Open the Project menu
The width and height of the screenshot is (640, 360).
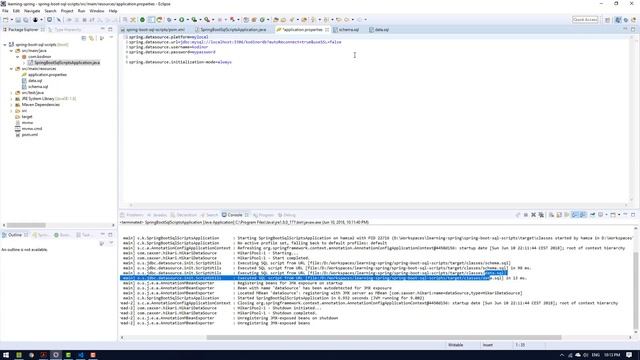click(x=67, y=11)
